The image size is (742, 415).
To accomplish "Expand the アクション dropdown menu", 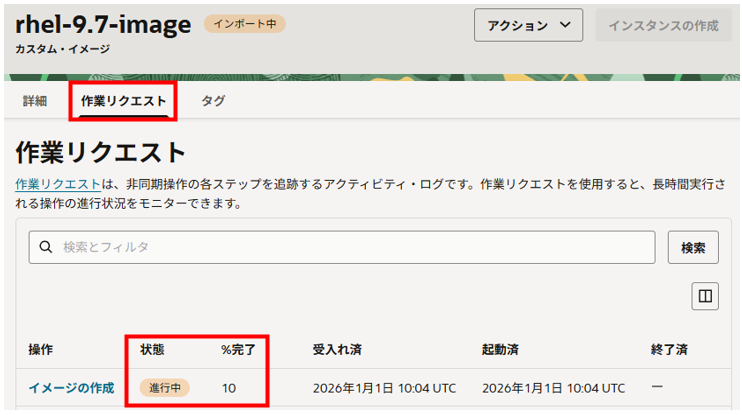I will [528, 26].
